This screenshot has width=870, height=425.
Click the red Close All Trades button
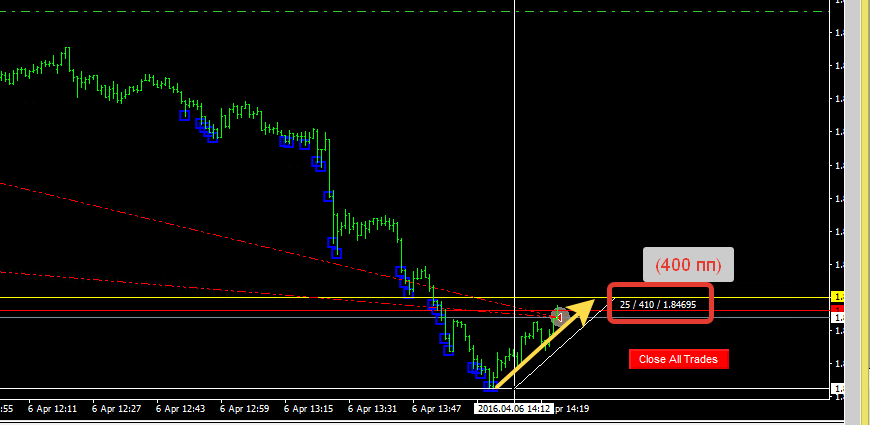tap(679, 359)
